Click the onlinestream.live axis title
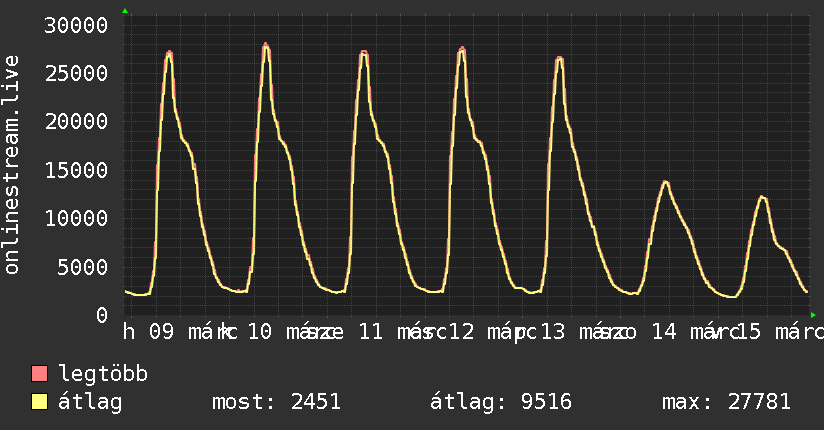Viewport: 824px width, 430px height. (x=11, y=165)
